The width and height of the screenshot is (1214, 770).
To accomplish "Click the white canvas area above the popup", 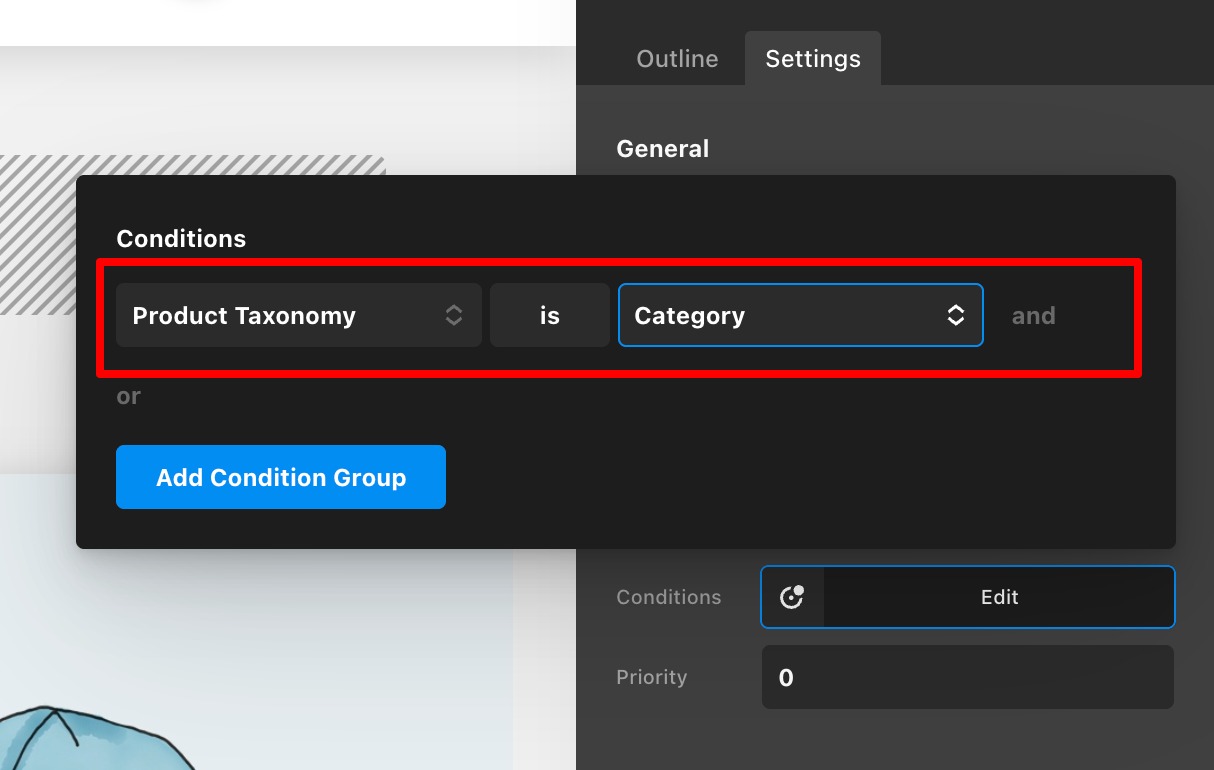I will point(300,20).
